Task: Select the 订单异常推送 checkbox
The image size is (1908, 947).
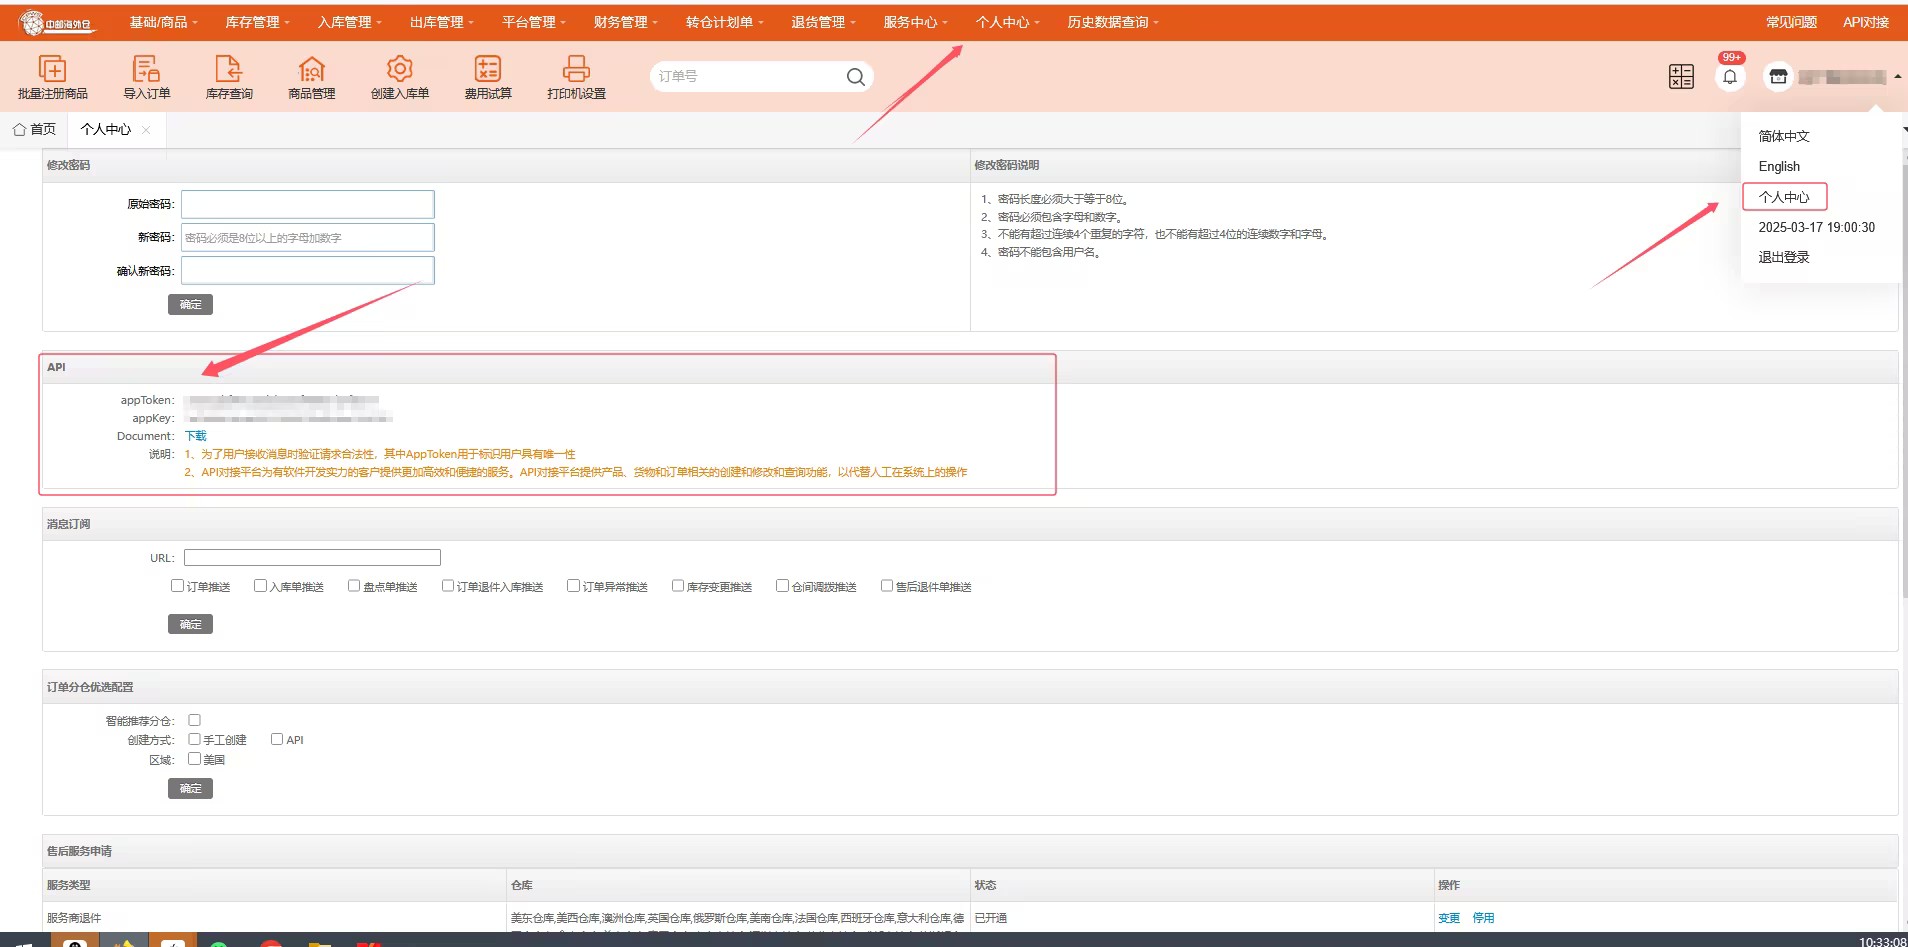Action: [573, 586]
